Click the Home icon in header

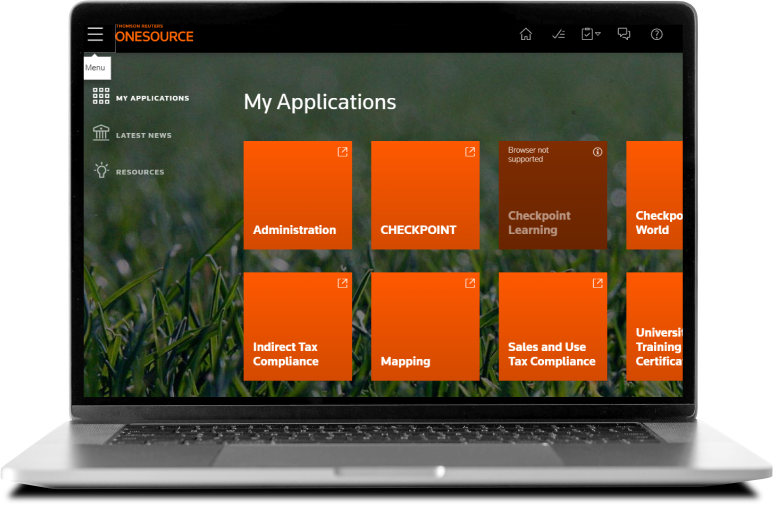pos(526,34)
